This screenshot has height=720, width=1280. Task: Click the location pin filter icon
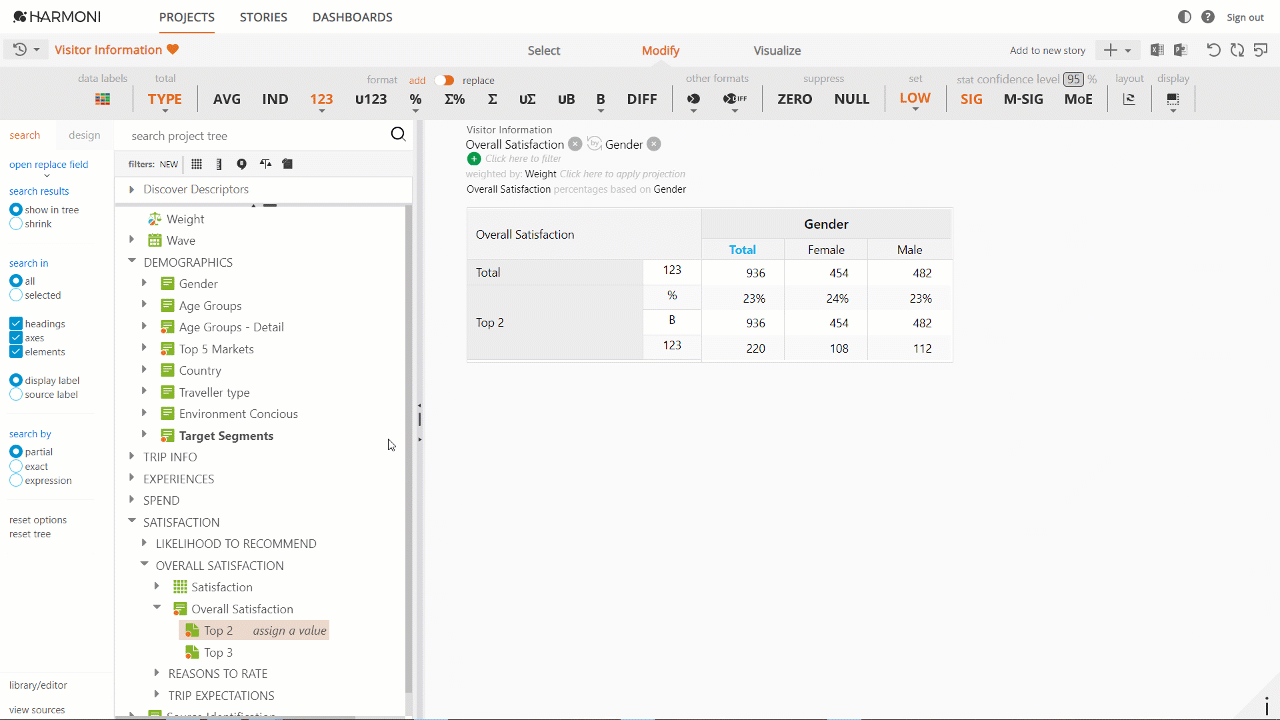(x=241, y=164)
